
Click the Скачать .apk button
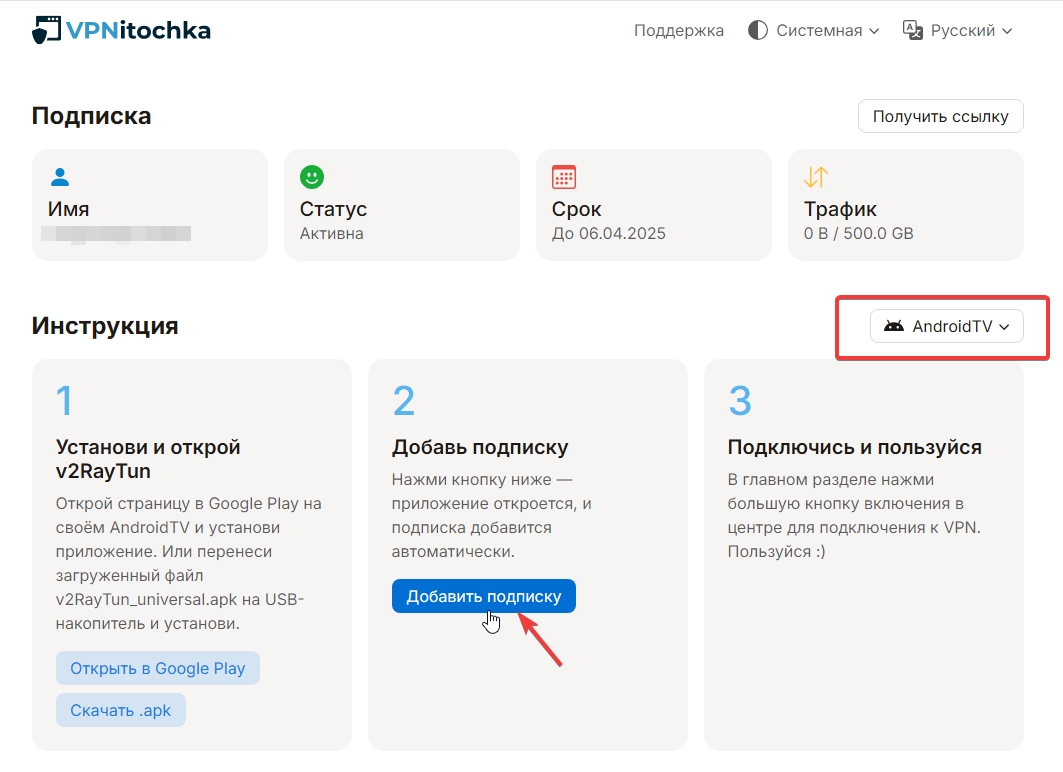point(121,711)
